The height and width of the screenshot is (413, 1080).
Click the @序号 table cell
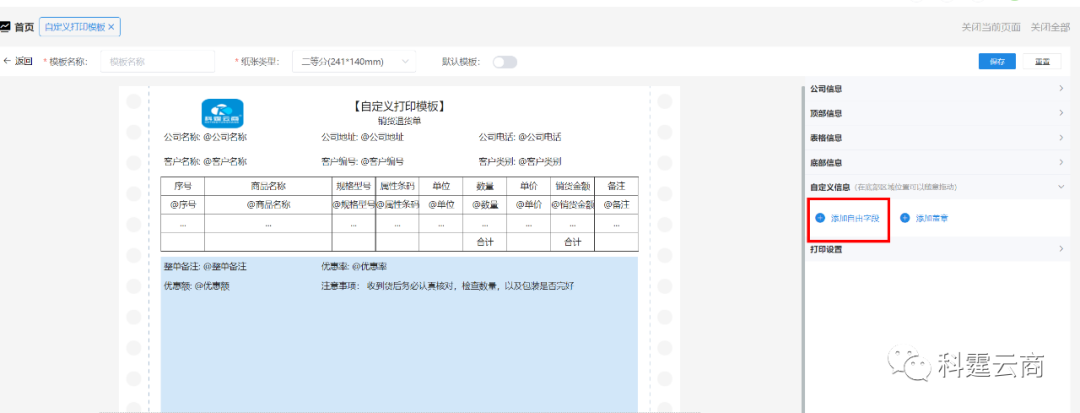(x=183, y=204)
